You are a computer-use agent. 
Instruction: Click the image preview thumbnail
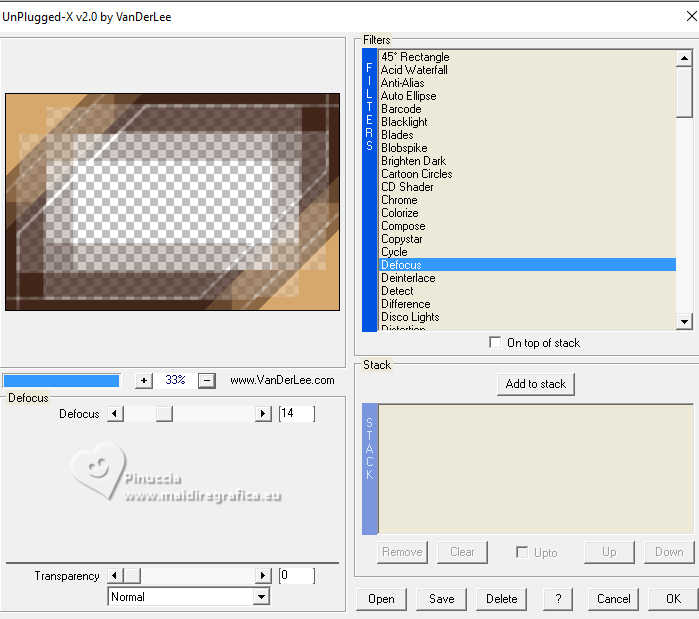(x=172, y=201)
